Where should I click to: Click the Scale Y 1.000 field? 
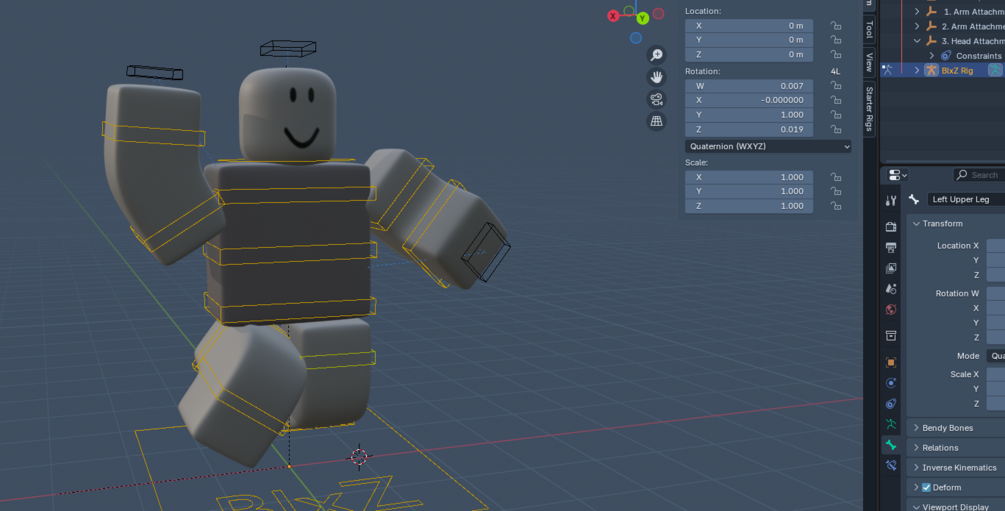pyautogui.click(x=749, y=191)
